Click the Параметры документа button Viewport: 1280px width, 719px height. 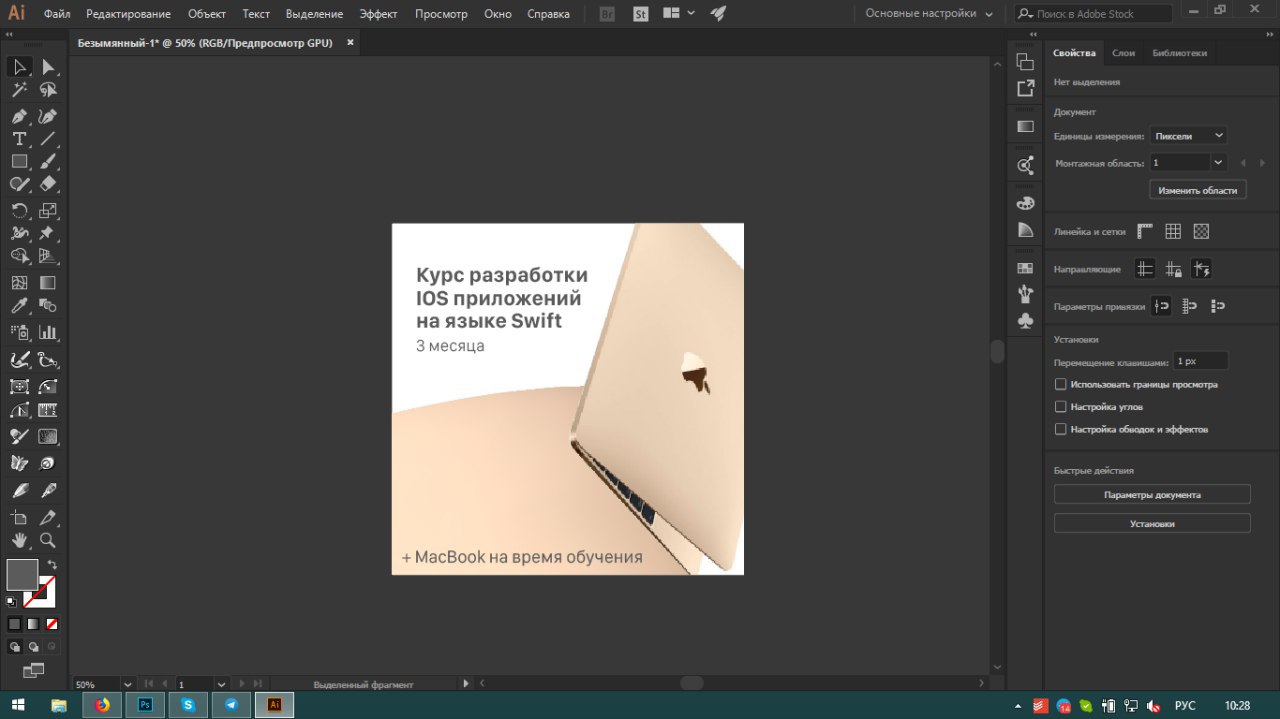(x=1152, y=494)
